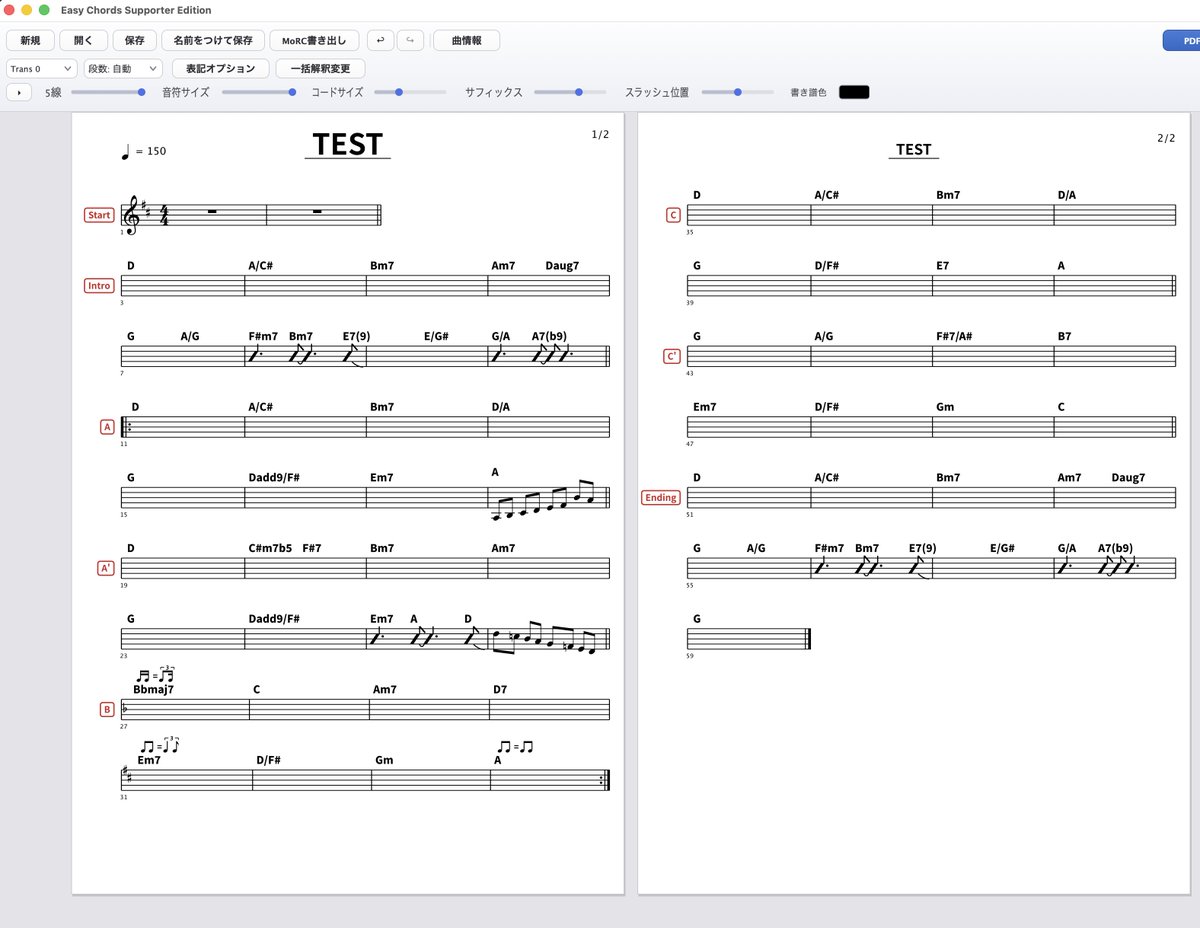
Task: Export using MoRC書き出し
Action: click(314, 41)
